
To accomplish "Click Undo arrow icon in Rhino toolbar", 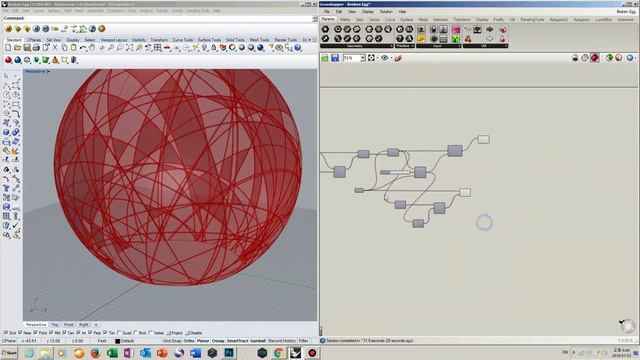I will click(83, 48).
